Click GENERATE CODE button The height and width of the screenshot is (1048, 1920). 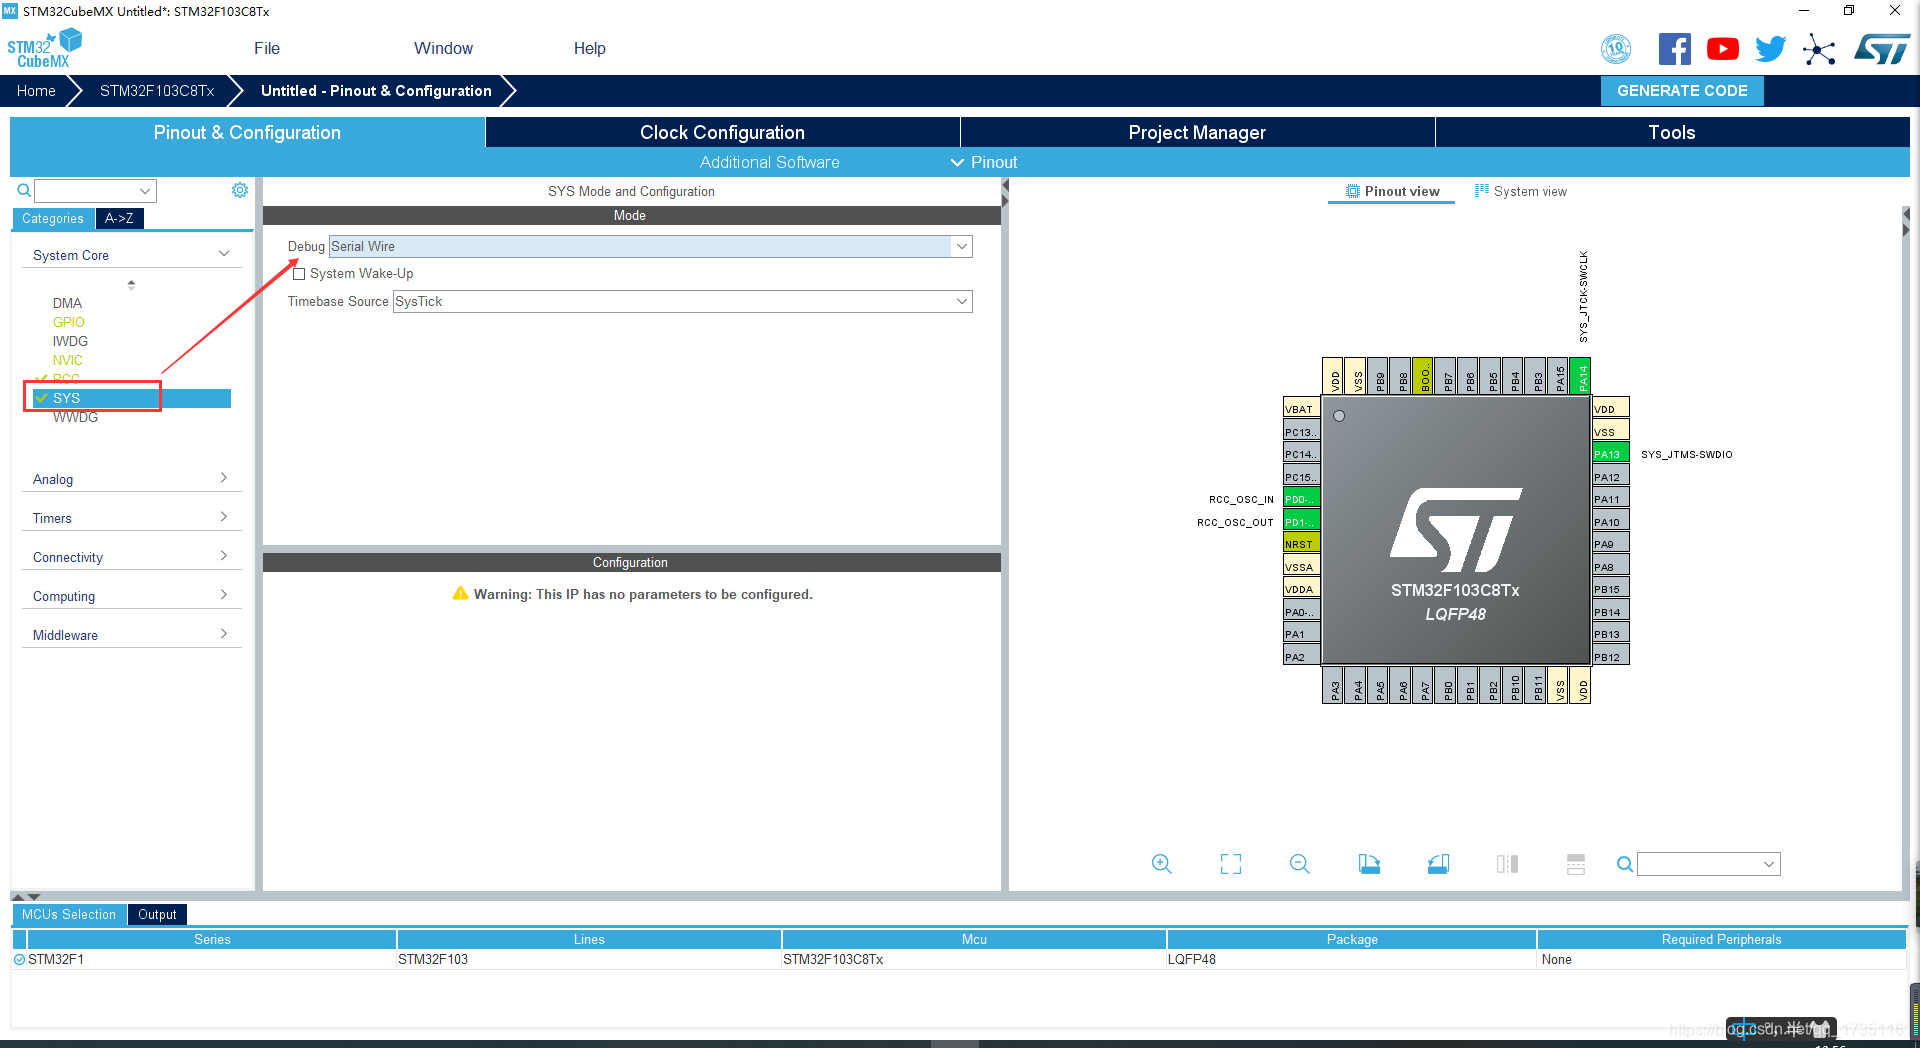tap(1682, 90)
